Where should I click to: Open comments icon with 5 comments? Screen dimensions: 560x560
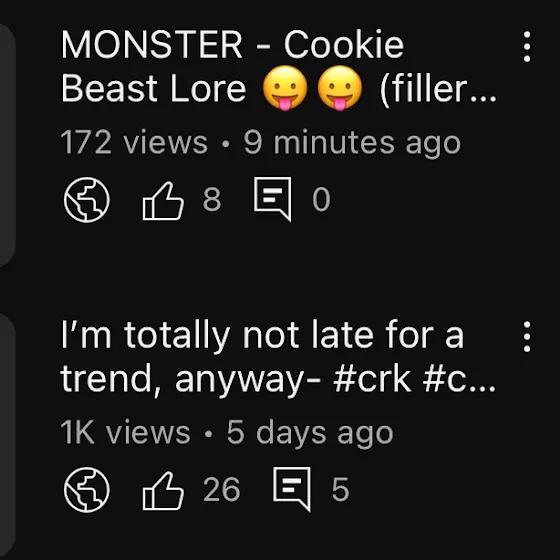(x=291, y=489)
